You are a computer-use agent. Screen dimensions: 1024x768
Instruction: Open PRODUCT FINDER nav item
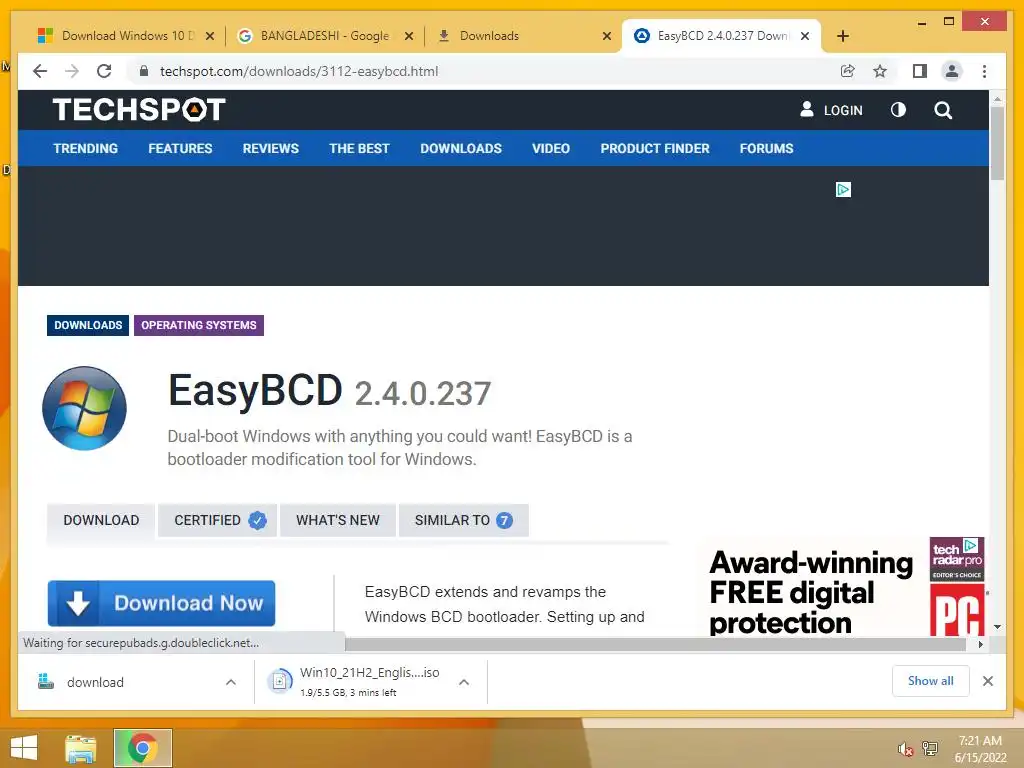(x=655, y=148)
